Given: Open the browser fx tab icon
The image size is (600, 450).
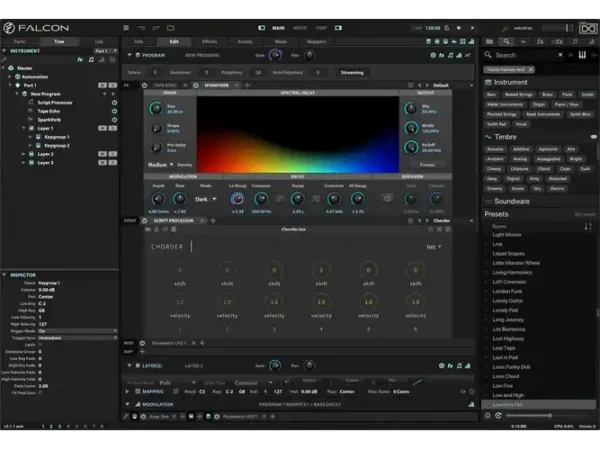Looking at the screenshot, I should point(540,41).
